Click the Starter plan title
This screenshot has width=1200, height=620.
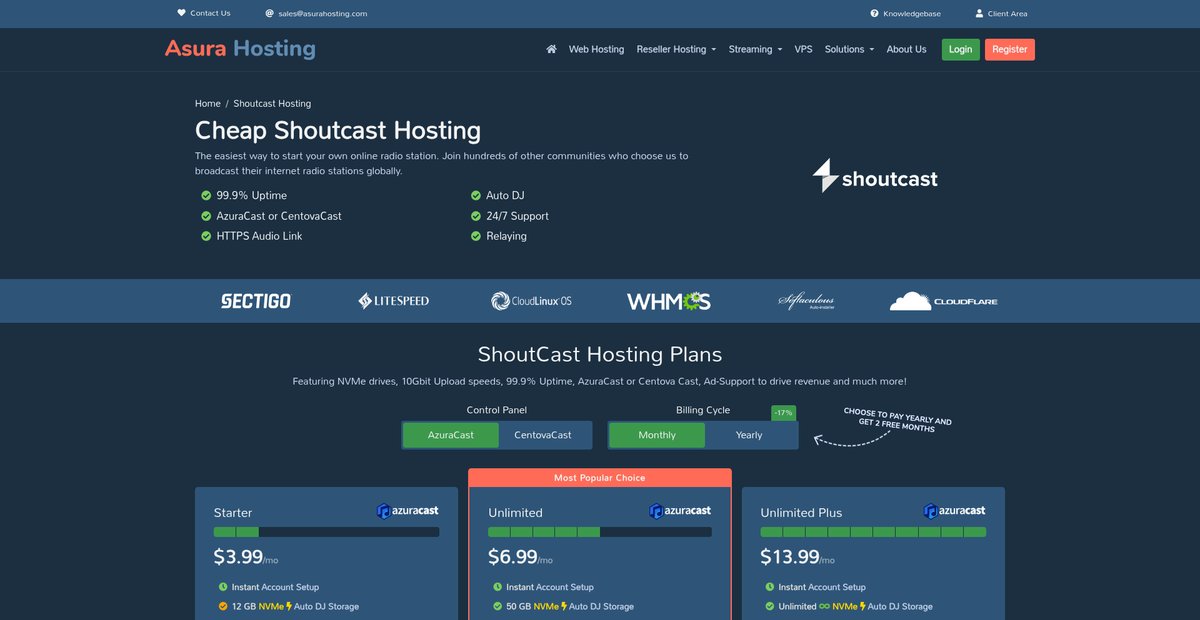pos(233,513)
